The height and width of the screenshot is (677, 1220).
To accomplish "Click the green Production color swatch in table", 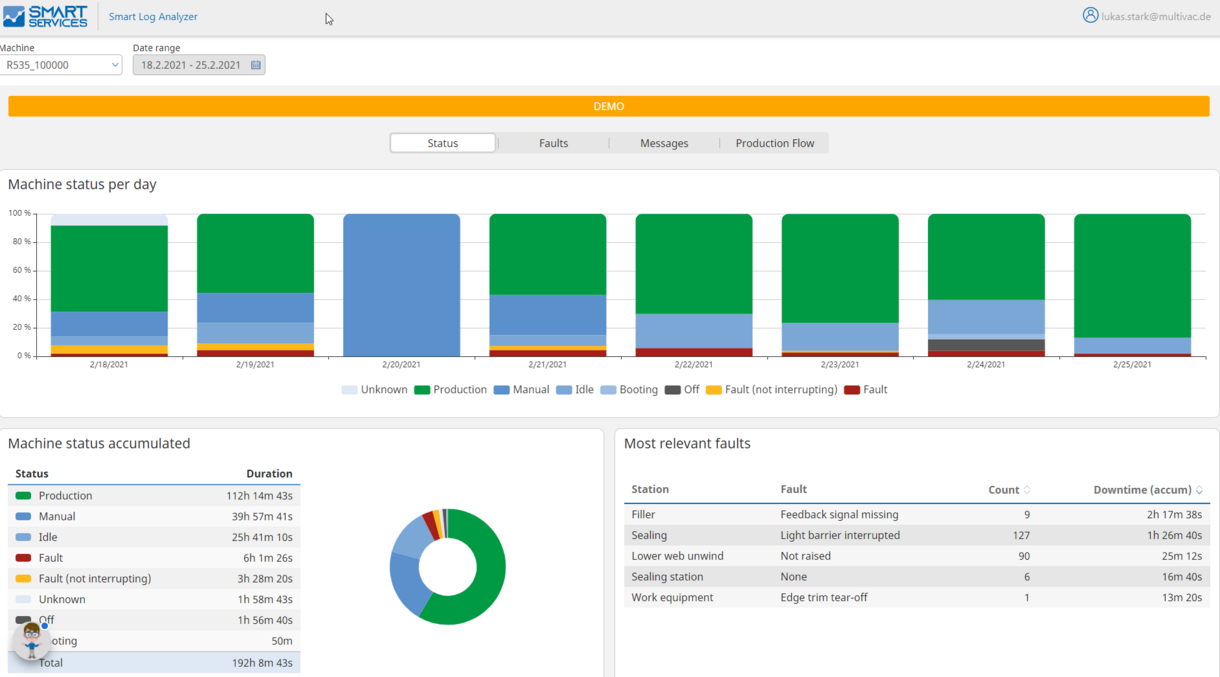I will pos(23,496).
